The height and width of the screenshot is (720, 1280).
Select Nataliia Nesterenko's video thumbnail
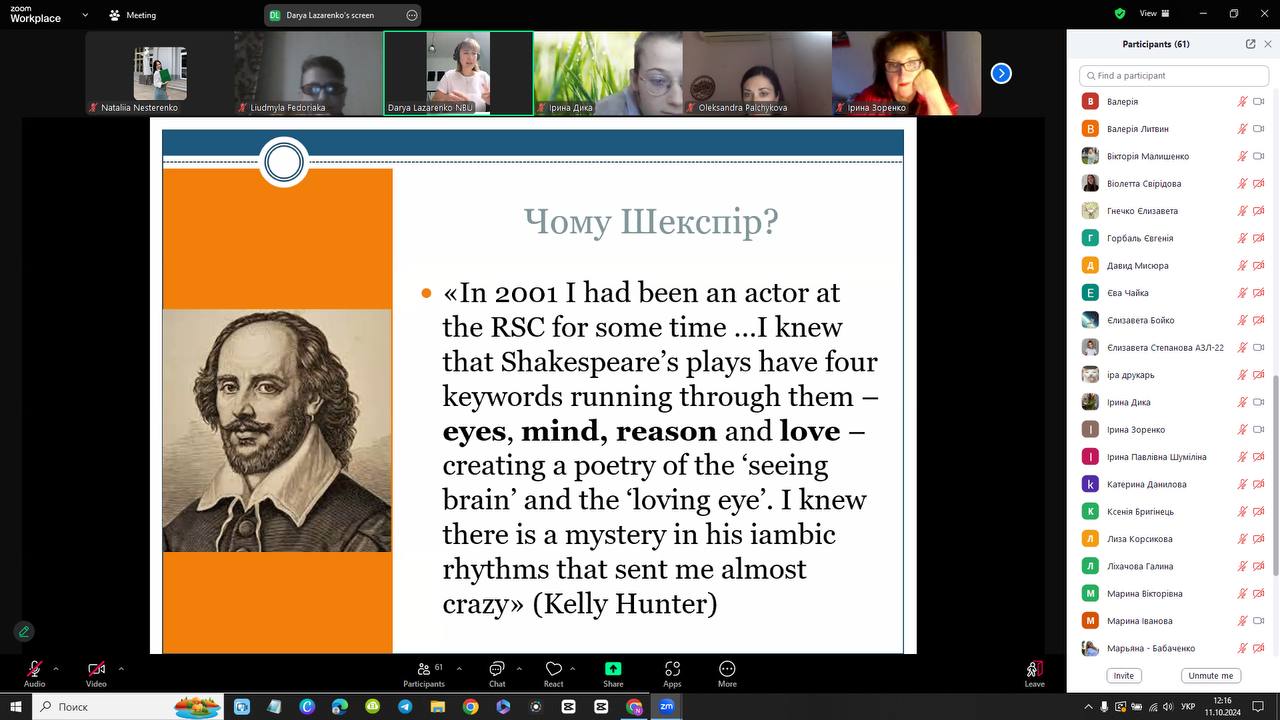pos(159,73)
